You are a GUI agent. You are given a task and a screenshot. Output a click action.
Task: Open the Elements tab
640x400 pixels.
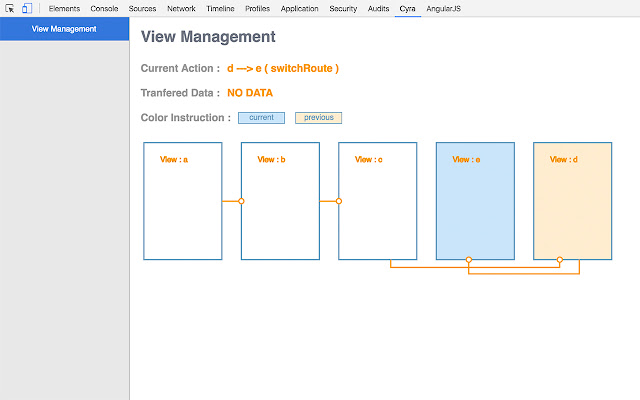click(x=64, y=9)
